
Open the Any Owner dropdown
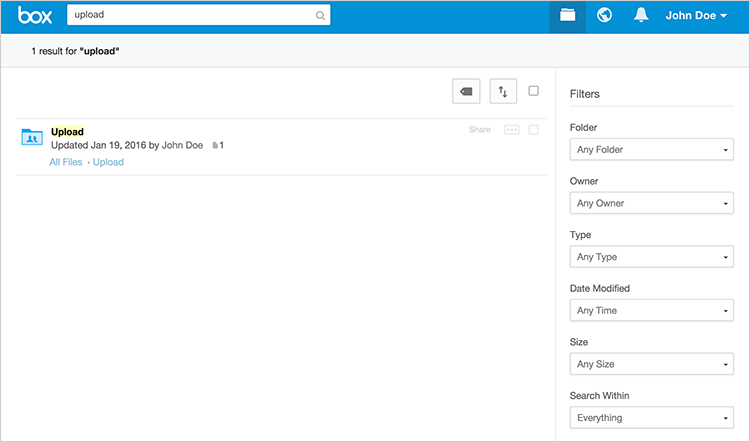click(651, 203)
